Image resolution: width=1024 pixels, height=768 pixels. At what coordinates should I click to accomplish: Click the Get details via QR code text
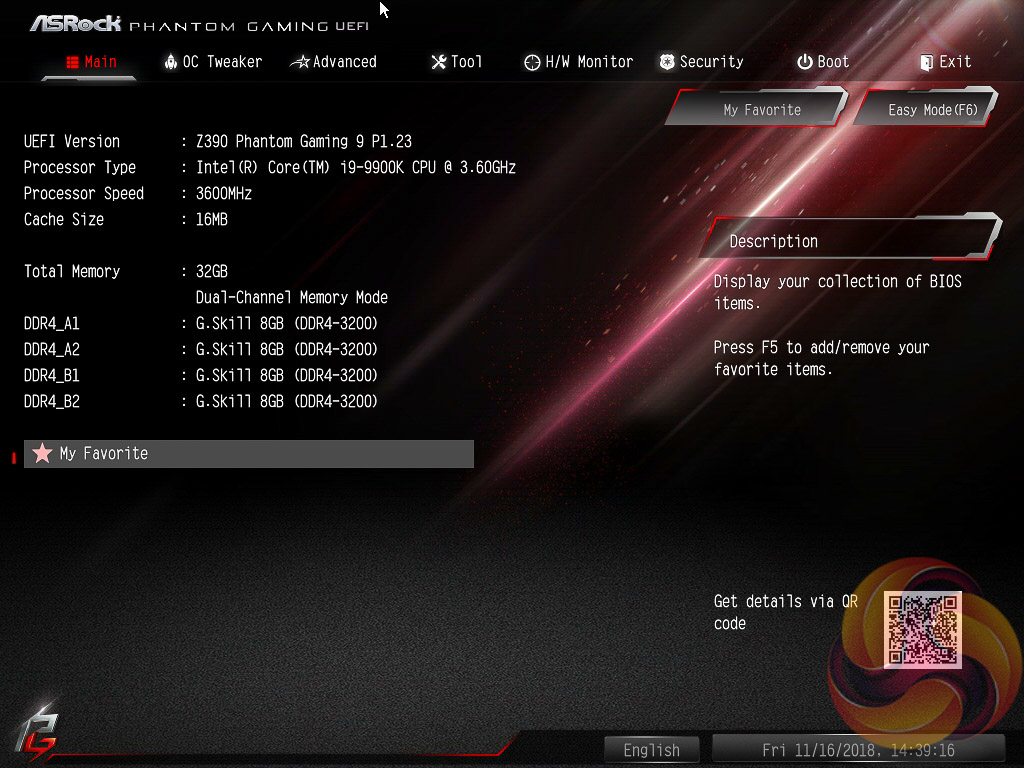[x=786, y=612]
